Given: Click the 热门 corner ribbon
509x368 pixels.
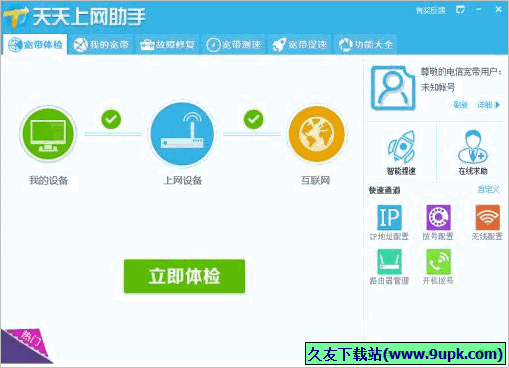Looking at the screenshot, I should pos(26,346).
